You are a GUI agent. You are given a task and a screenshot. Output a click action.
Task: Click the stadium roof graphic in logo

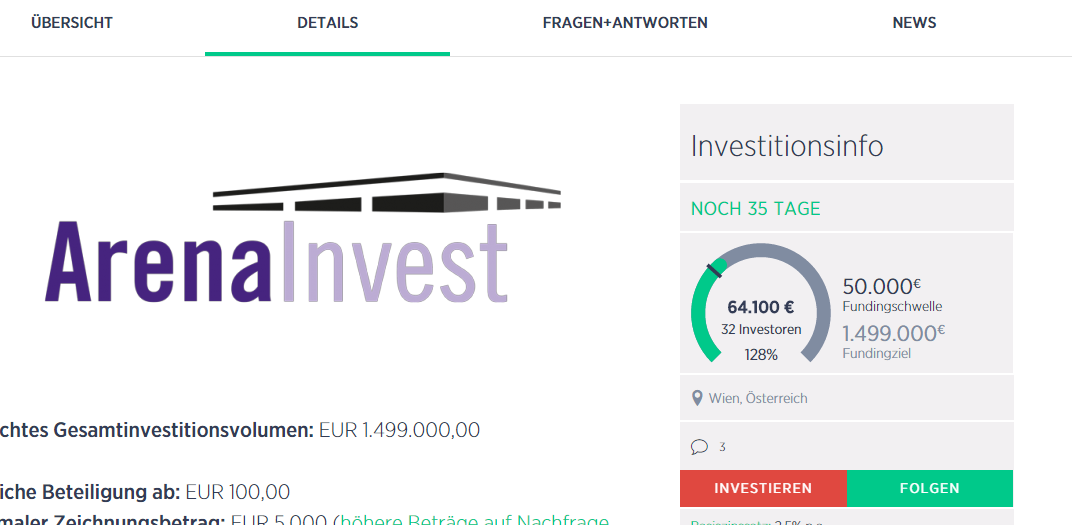[387, 193]
